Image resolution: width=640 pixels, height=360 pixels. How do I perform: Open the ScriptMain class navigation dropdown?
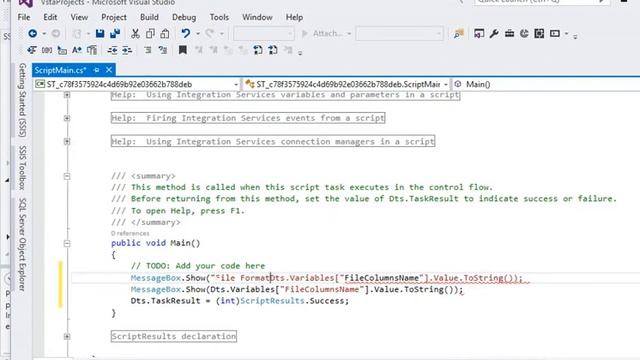(346, 84)
